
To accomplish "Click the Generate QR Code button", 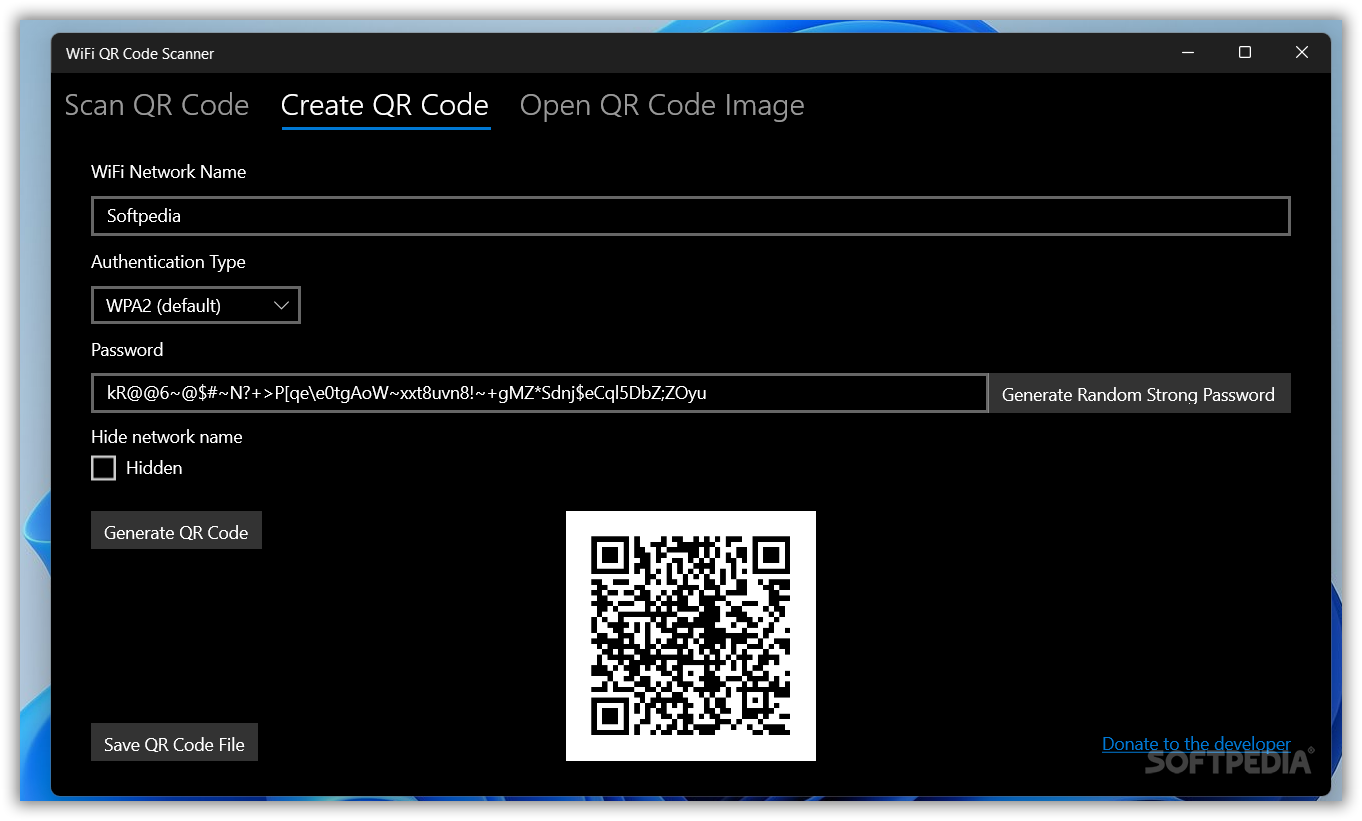I will tap(176, 532).
